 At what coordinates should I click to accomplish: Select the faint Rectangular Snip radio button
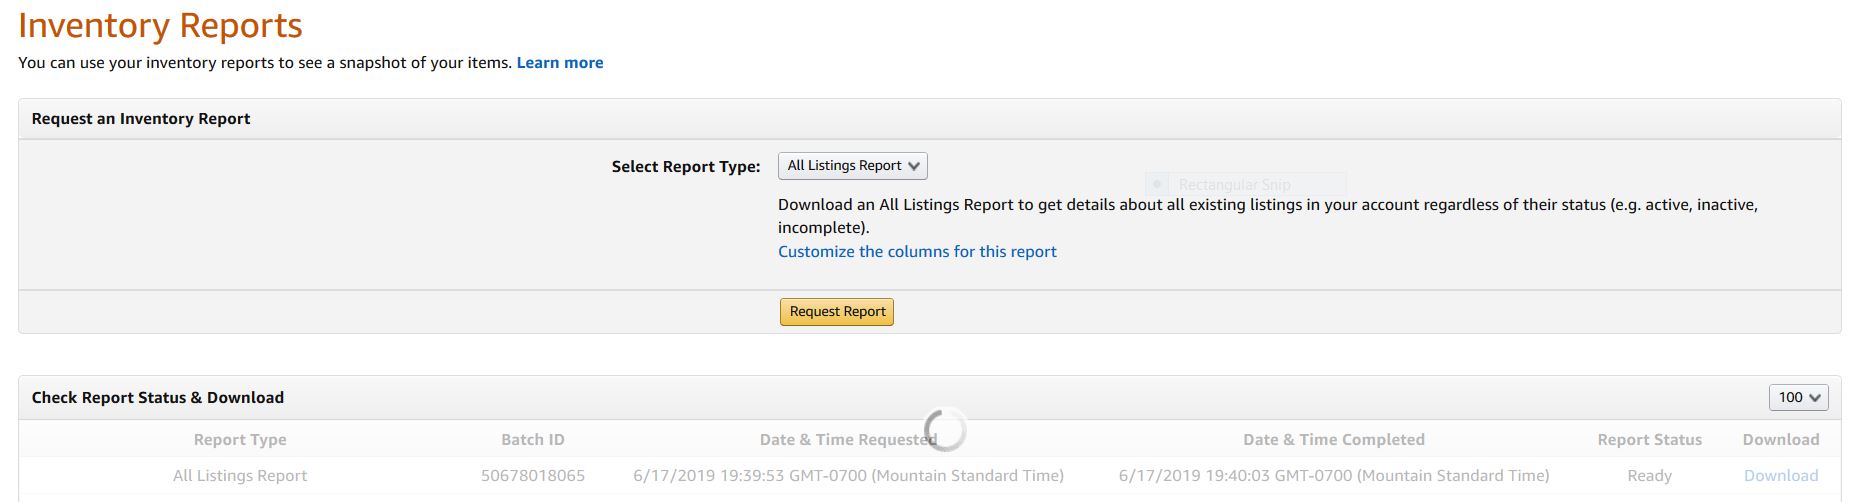click(1157, 184)
